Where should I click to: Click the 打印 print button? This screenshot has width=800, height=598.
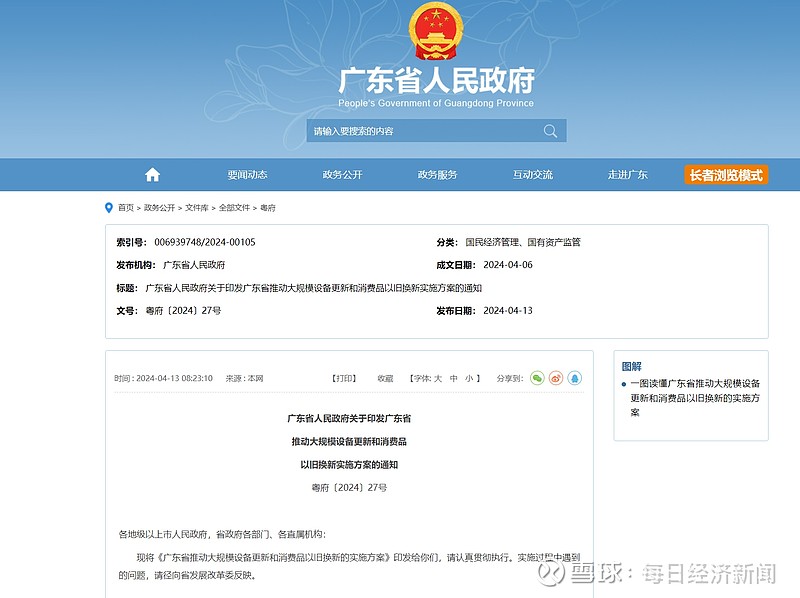point(344,378)
